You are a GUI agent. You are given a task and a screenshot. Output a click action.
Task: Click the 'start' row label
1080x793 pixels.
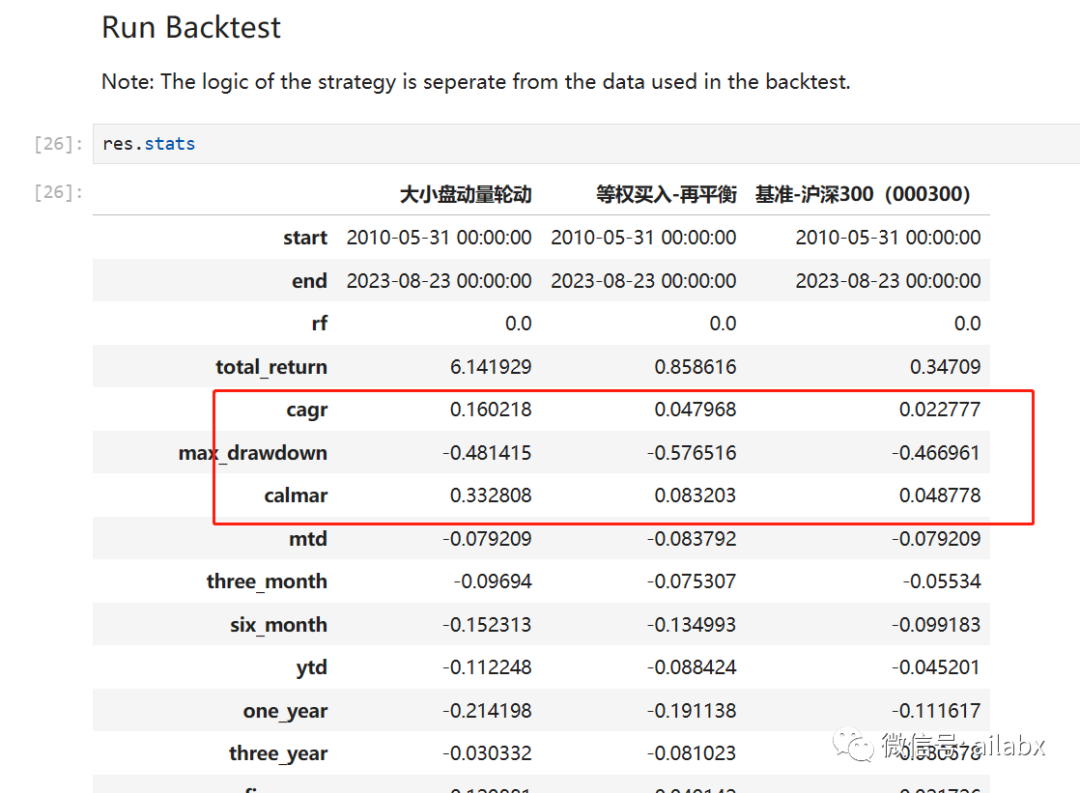[305, 238]
